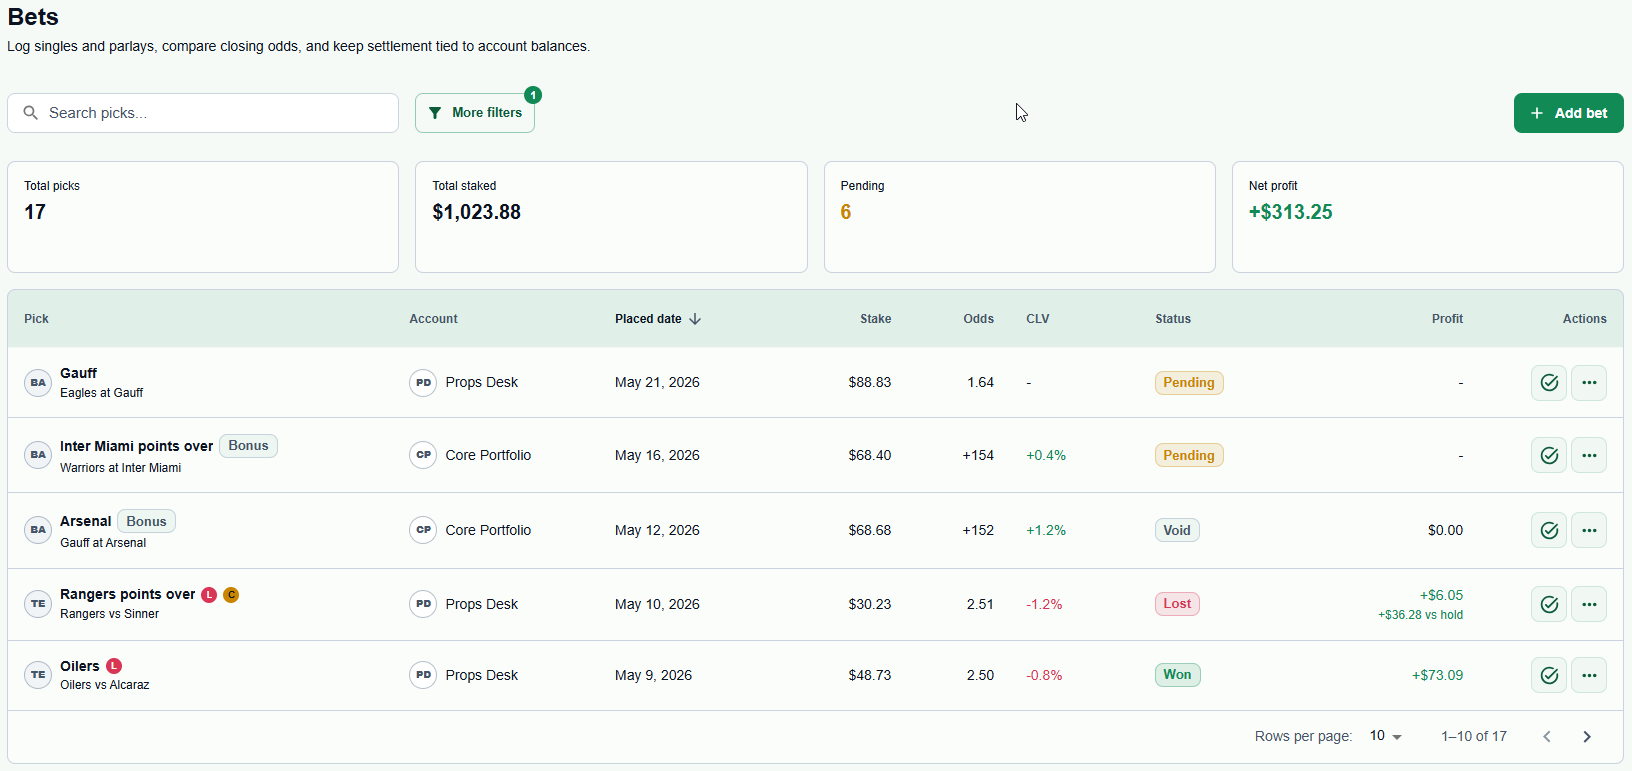Click the Oilers pick name
Image resolution: width=1632 pixels, height=771 pixels.
tap(80, 666)
